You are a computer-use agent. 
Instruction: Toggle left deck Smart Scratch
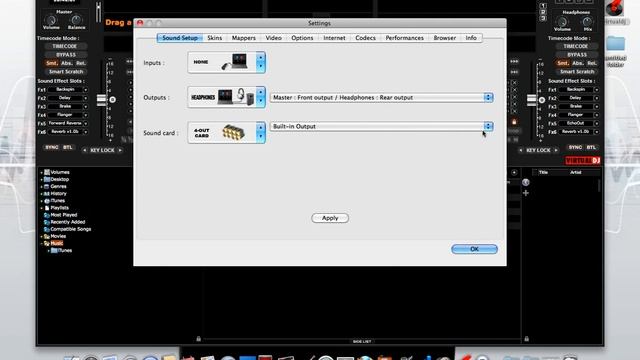66,71
